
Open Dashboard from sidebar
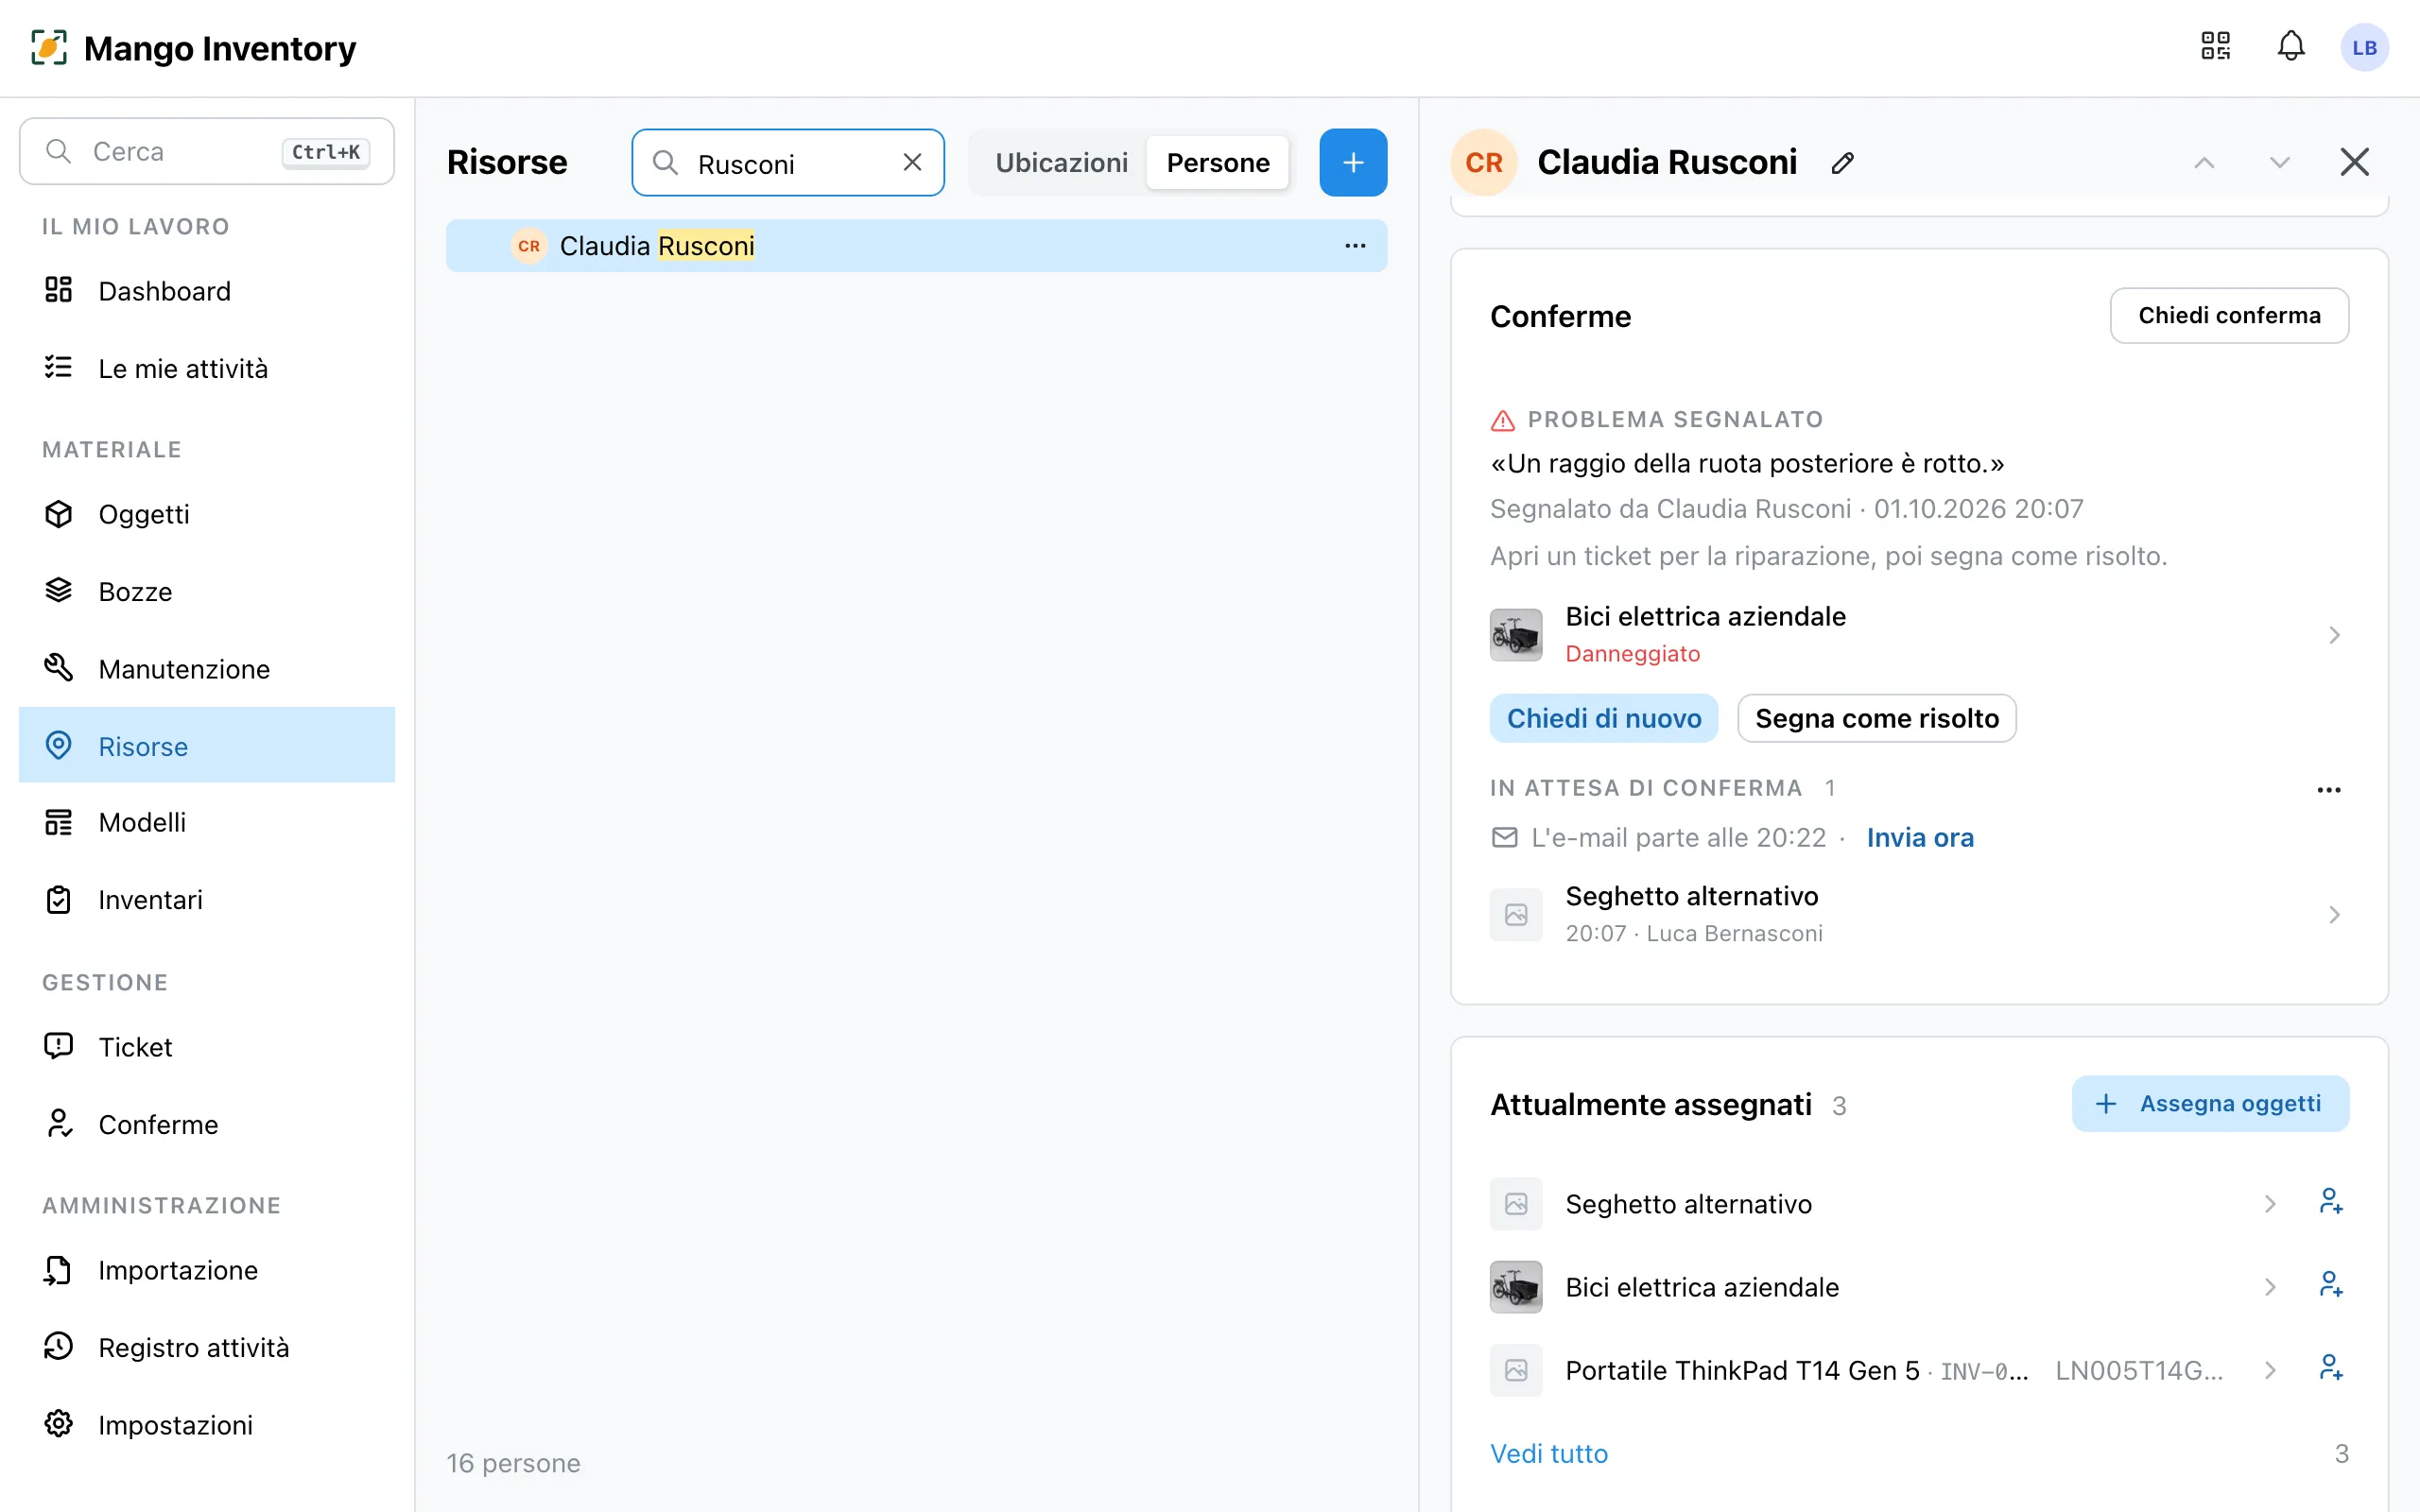[207, 291]
